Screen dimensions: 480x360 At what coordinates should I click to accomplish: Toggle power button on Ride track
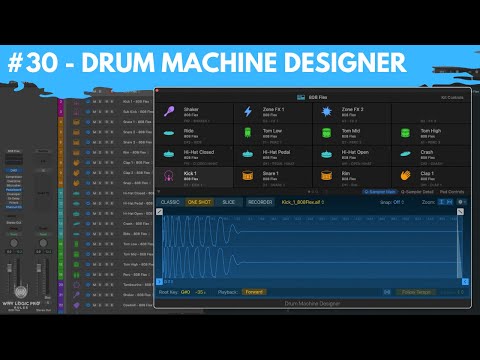click(88, 234)
